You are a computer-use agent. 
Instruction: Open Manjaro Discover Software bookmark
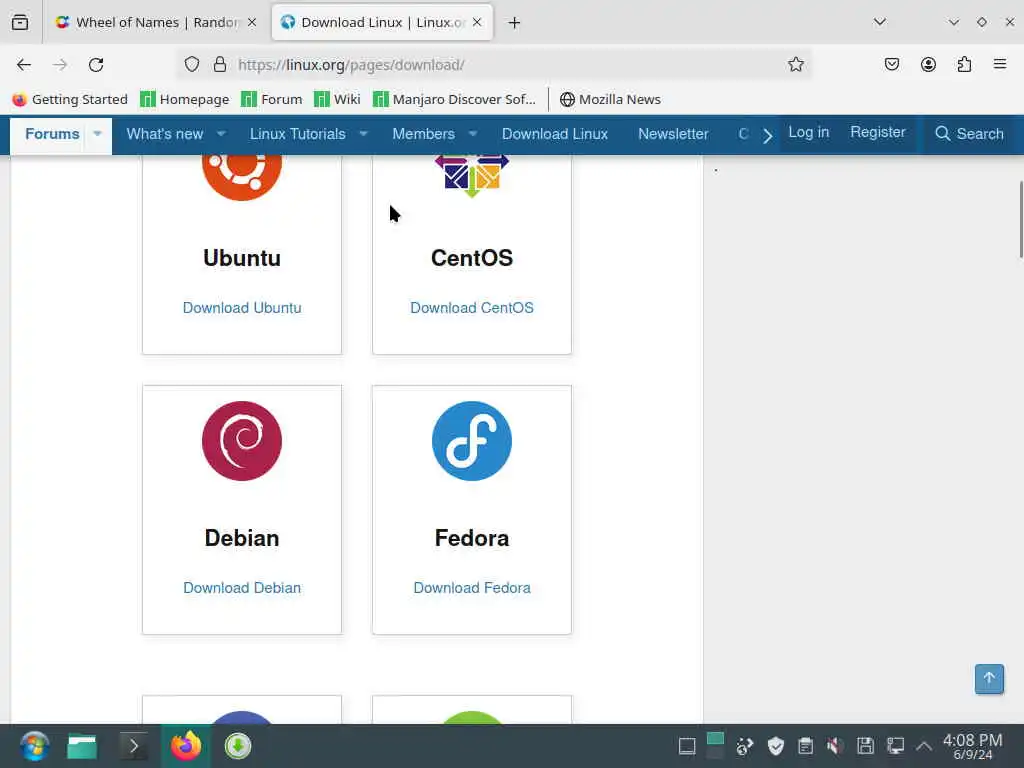[454, 99]
